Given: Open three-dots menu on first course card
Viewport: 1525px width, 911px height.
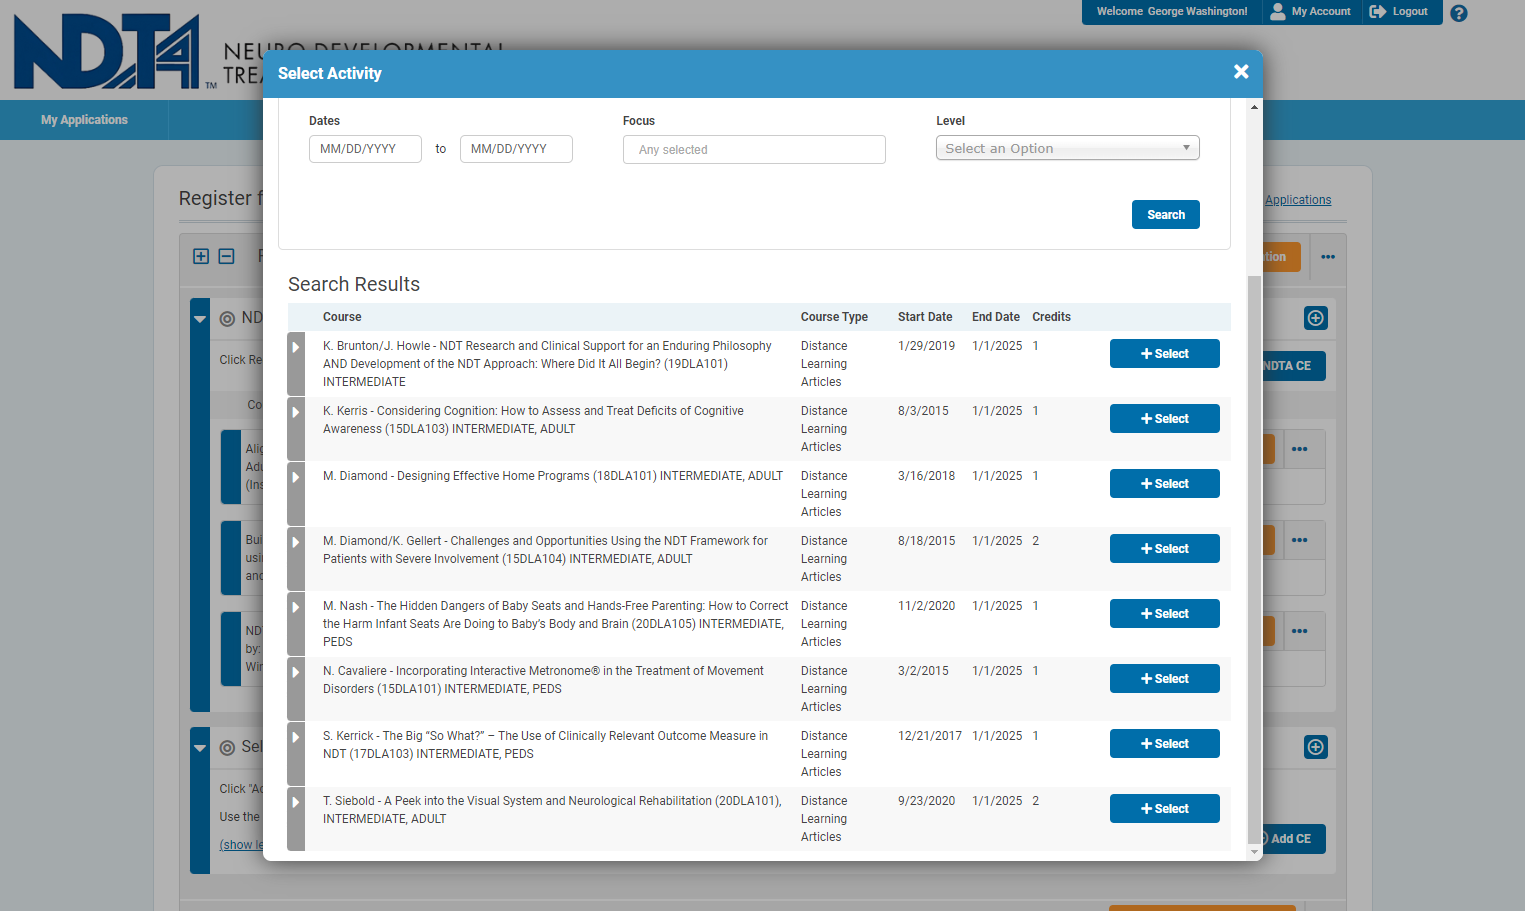Looking at the screenshot, I should pos(1300,449).
